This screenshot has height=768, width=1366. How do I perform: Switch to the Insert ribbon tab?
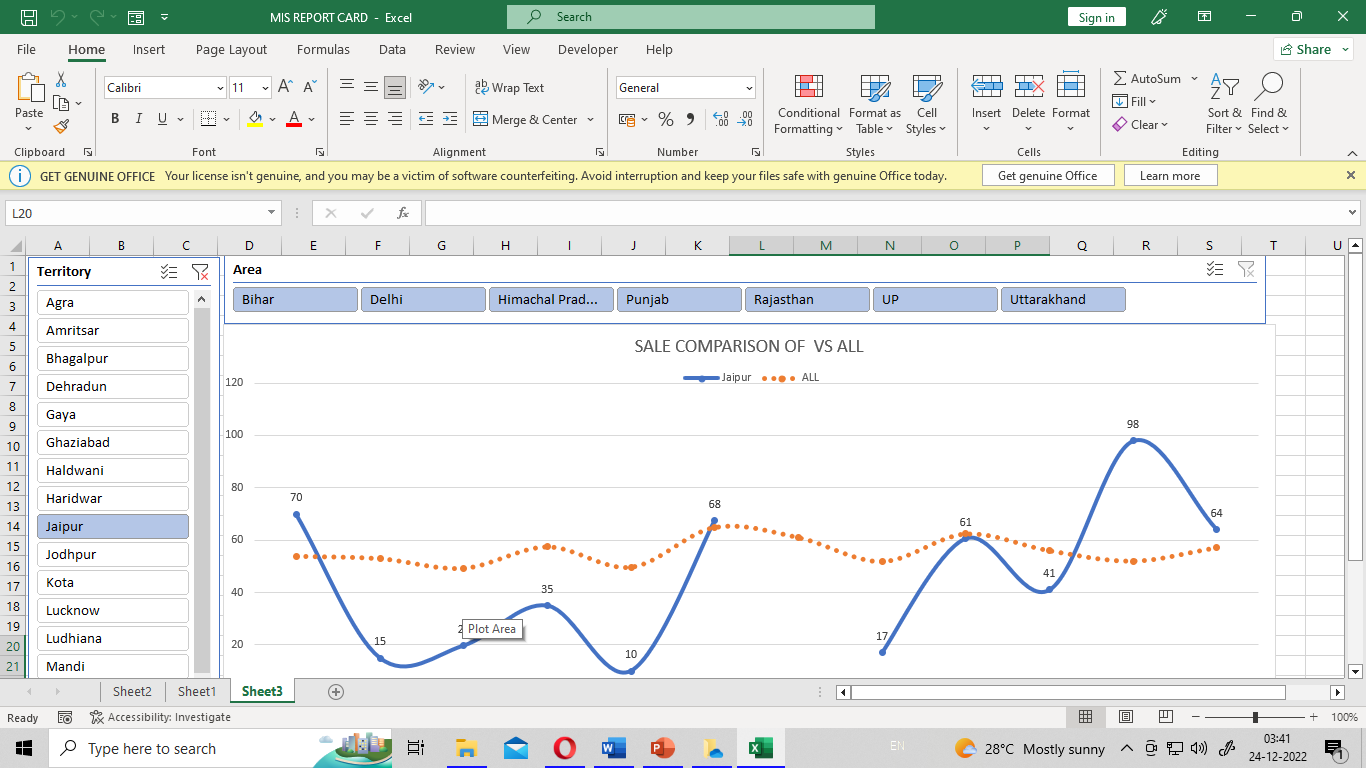[x=149, y=49]
